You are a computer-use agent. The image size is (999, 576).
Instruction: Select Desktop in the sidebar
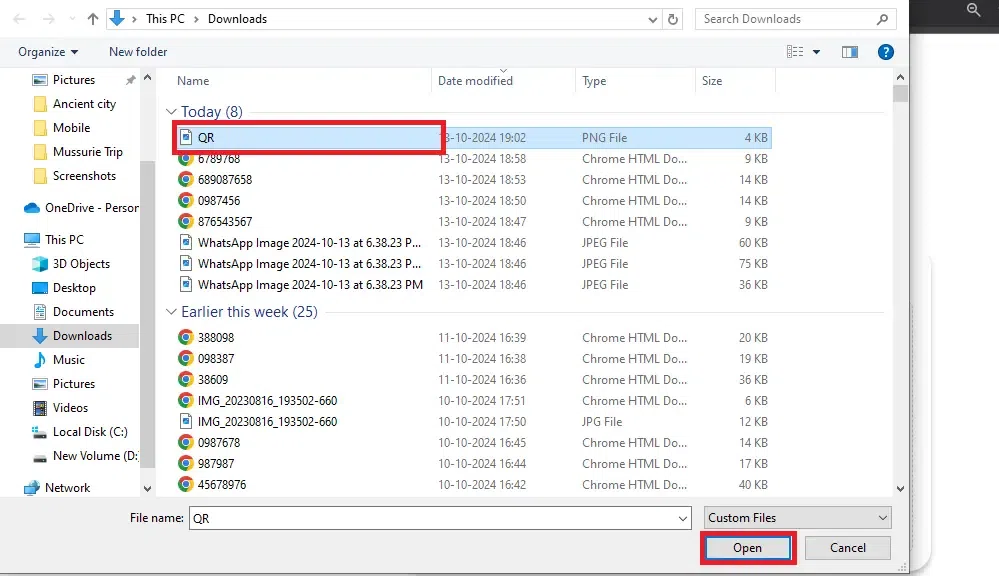tap(74, 288)
